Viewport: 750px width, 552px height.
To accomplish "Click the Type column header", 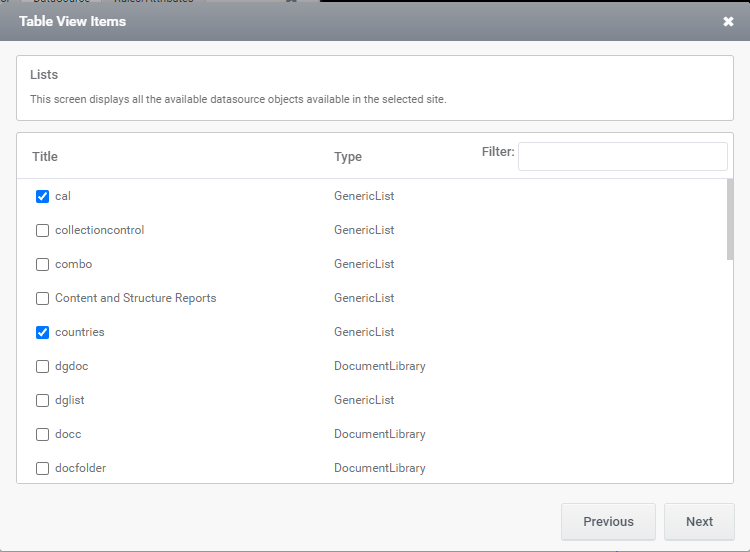I will (348, 157).
